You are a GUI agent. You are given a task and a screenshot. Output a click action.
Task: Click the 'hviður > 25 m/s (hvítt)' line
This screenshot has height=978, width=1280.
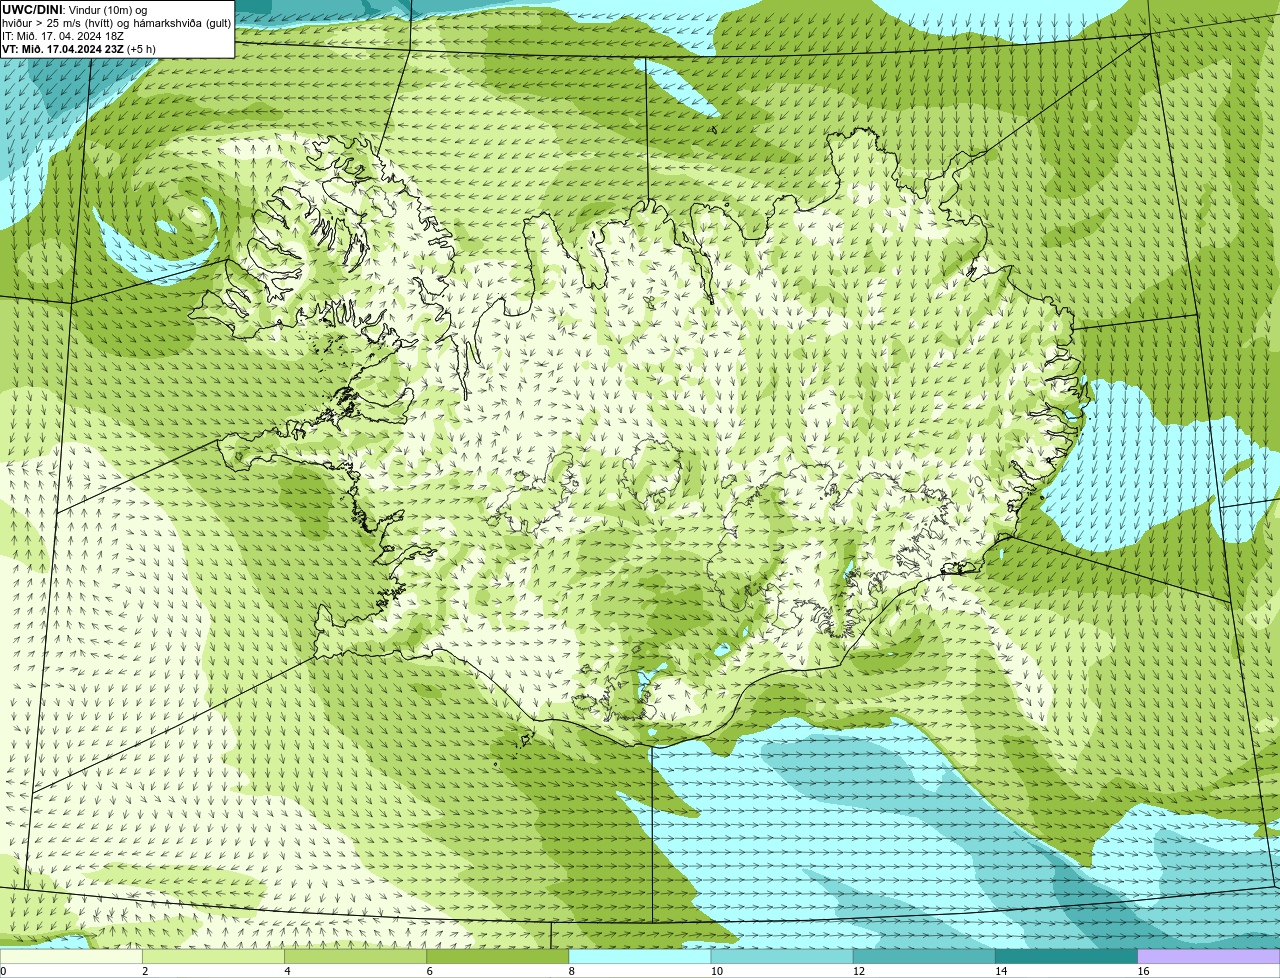(117, 23)
